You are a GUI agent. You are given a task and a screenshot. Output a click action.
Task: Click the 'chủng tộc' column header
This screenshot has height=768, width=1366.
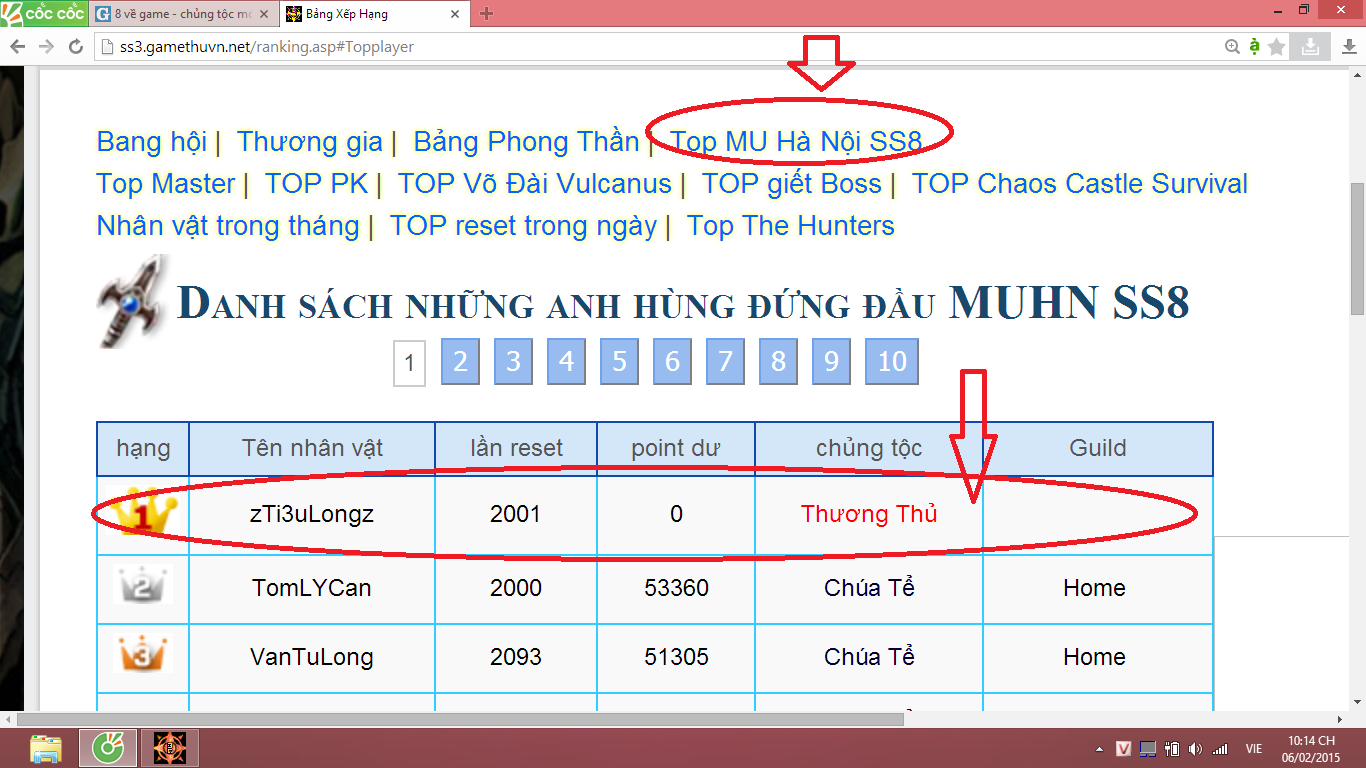[x=869, y=448]
